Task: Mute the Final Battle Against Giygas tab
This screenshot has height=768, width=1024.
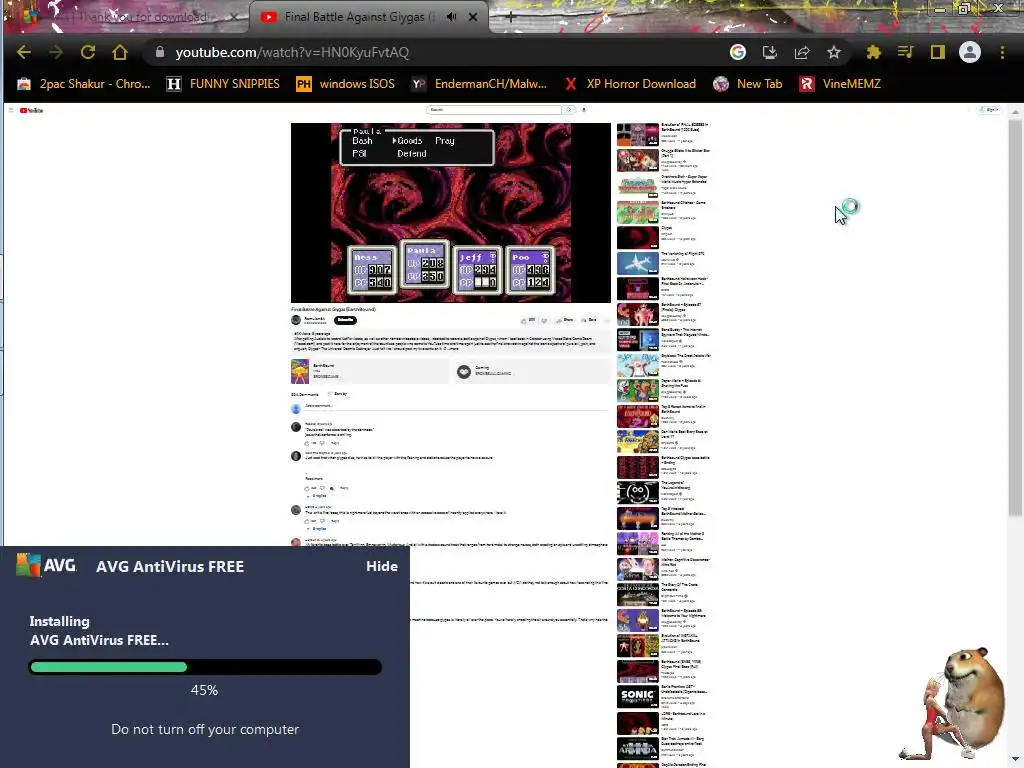Action: (451, 17)
